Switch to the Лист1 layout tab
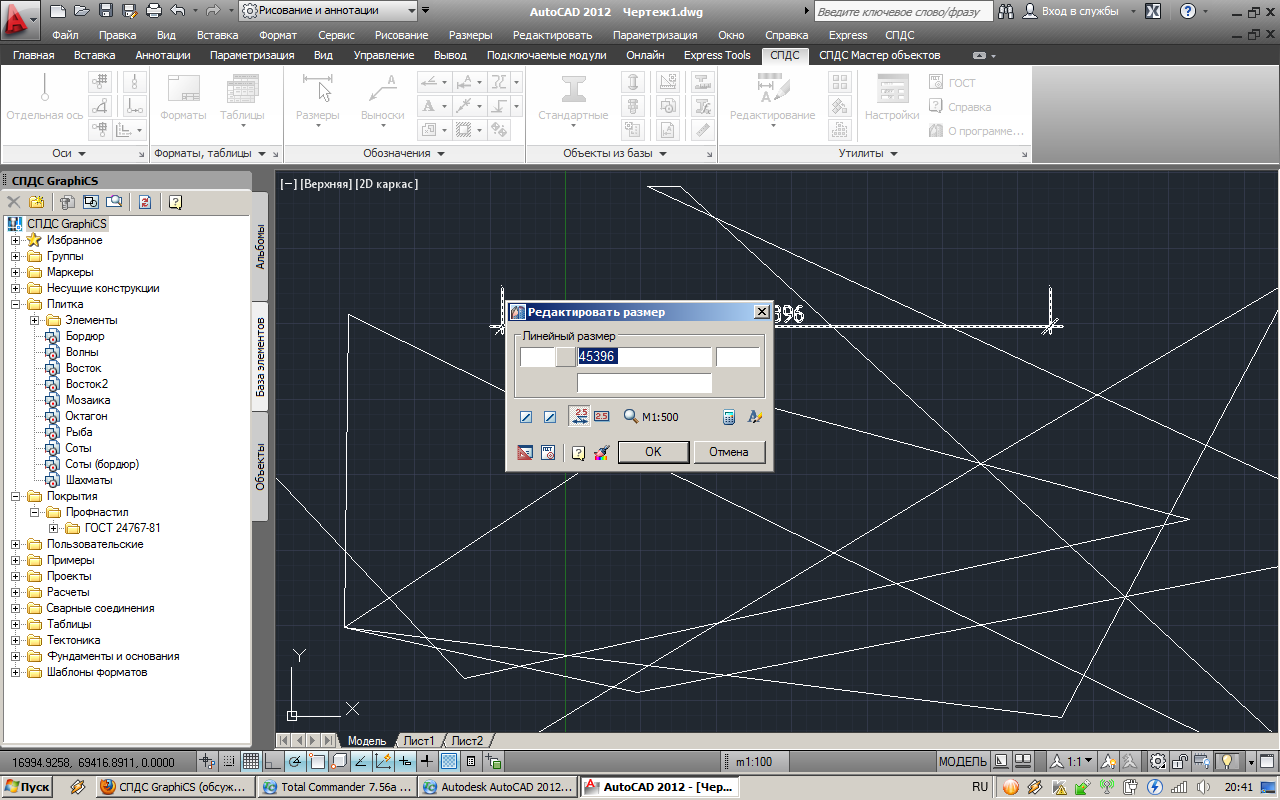Image resolution: width=1280 pixels, height=800 pixels. tap(419, 741)
